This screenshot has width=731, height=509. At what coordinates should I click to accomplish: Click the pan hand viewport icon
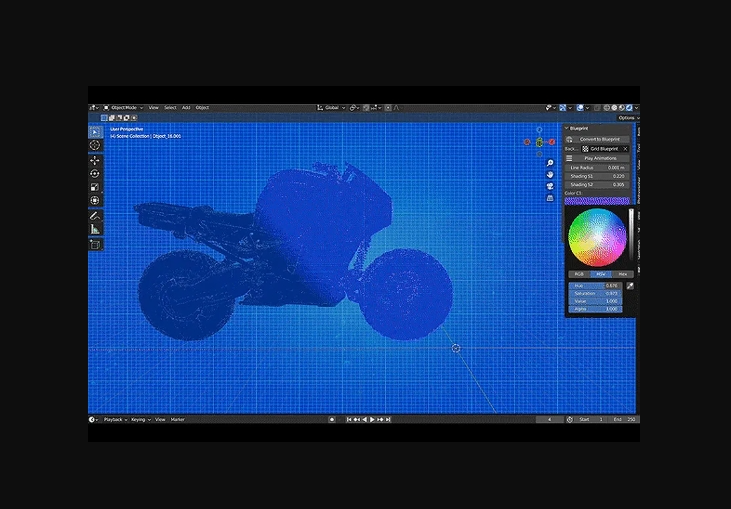coord(550,174)
